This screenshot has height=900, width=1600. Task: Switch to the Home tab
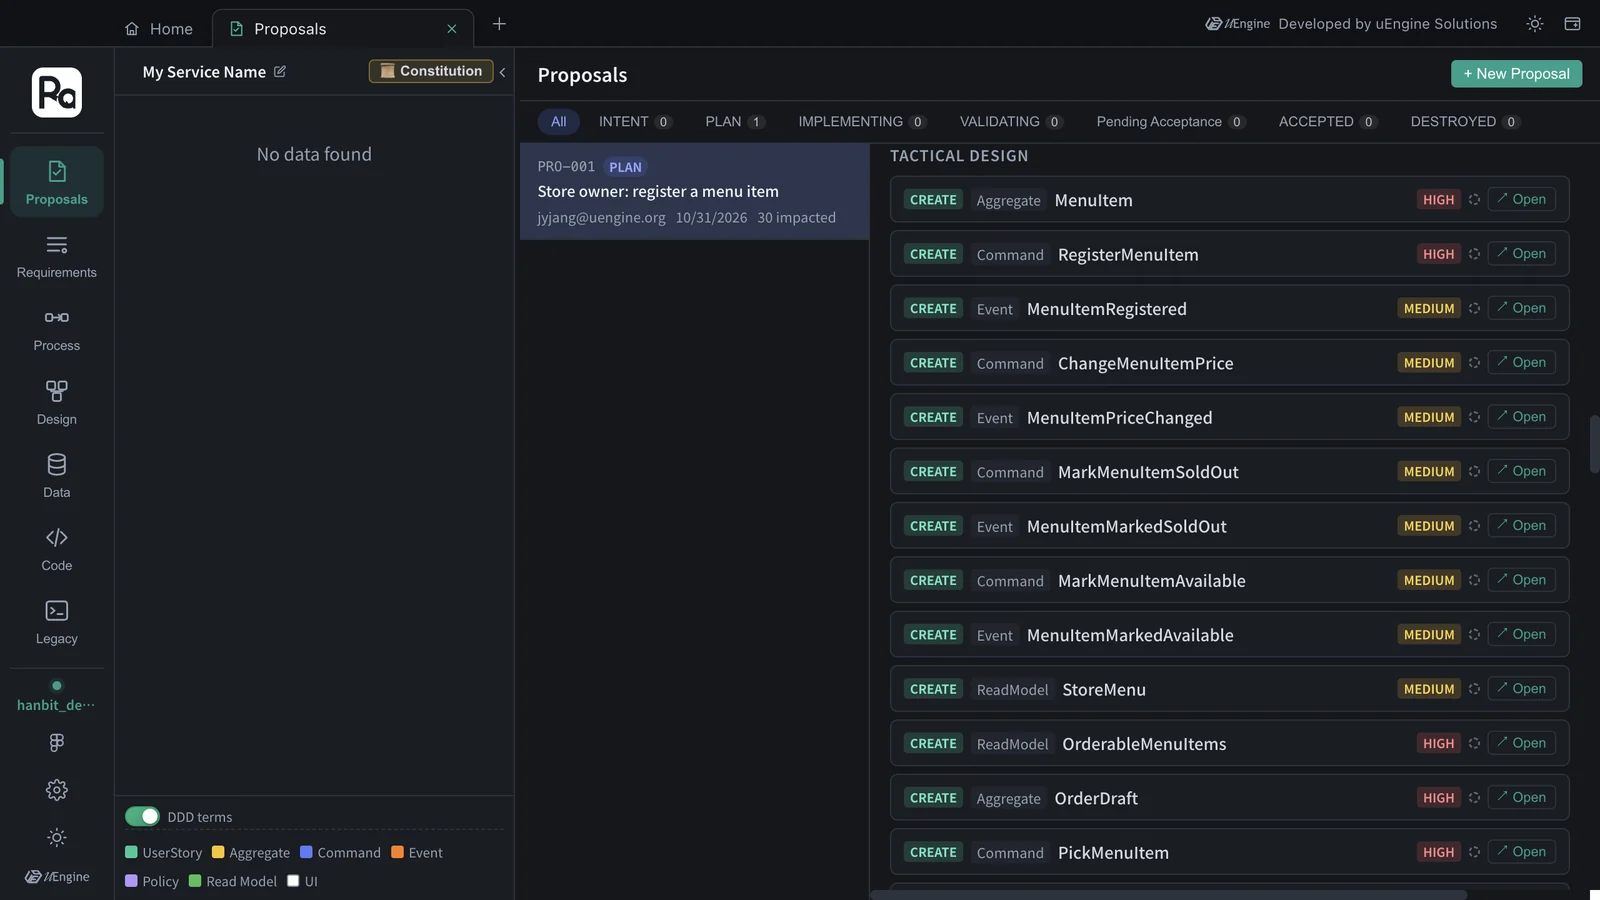[159, 29]
